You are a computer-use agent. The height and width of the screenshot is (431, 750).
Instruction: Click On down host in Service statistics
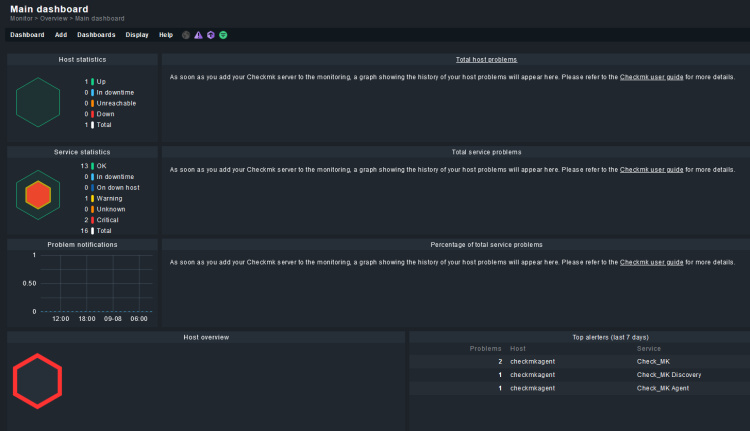(x=118, y=188)
